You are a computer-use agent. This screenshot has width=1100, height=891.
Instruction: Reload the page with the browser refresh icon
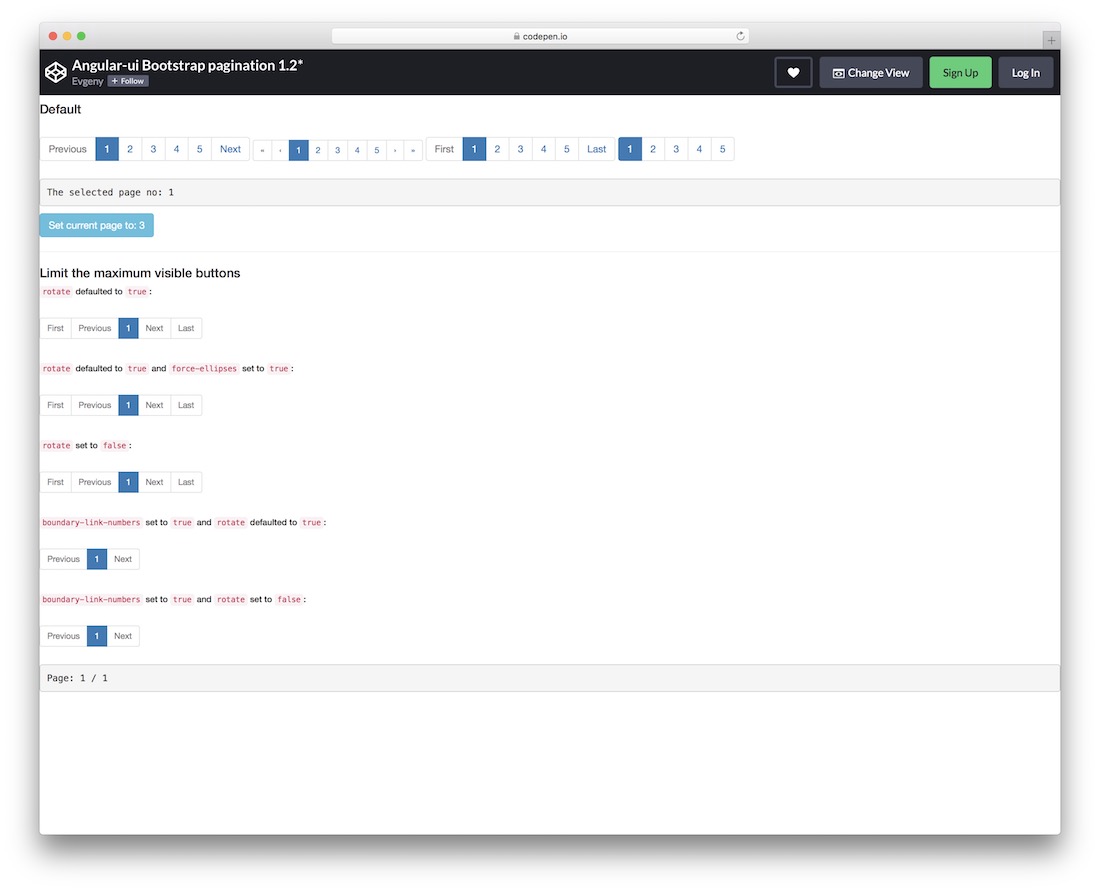coord(740,35)
